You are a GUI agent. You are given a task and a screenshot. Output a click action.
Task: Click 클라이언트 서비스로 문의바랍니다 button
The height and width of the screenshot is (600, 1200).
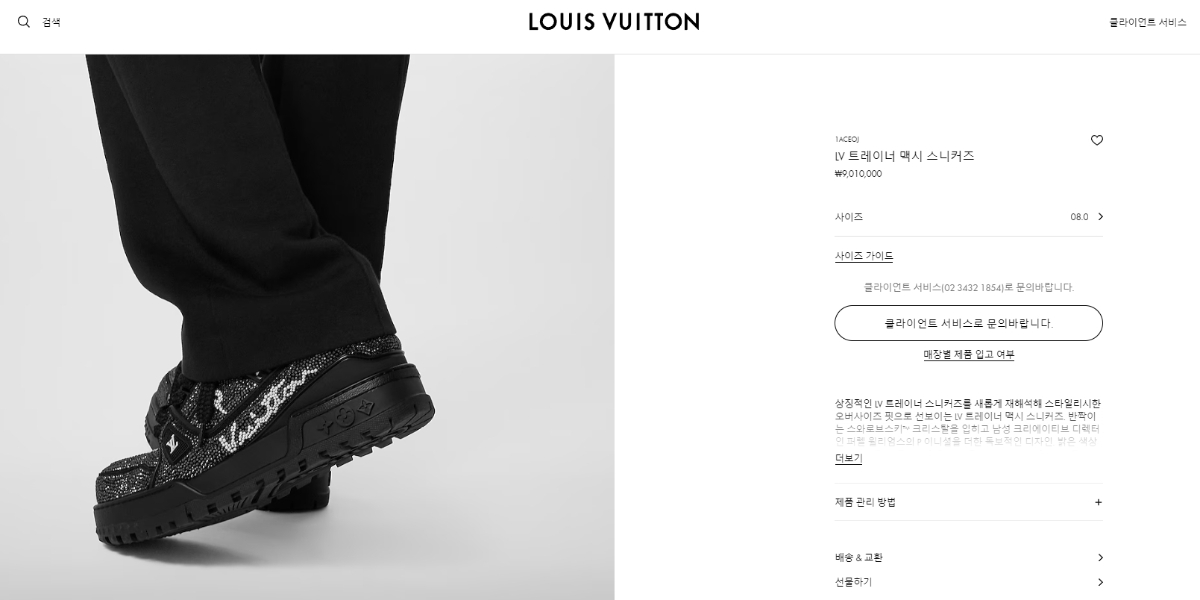(969, 323)
